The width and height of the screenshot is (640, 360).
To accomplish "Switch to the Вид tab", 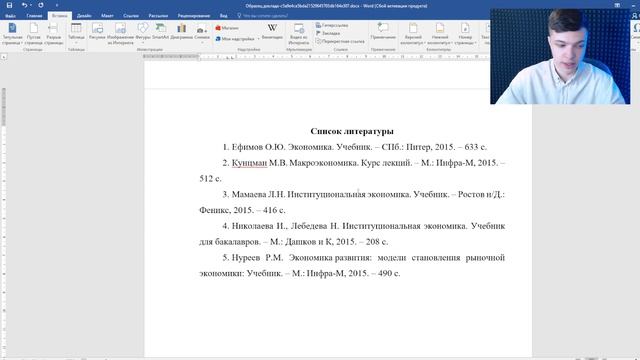I will click(x=224, y=16).
